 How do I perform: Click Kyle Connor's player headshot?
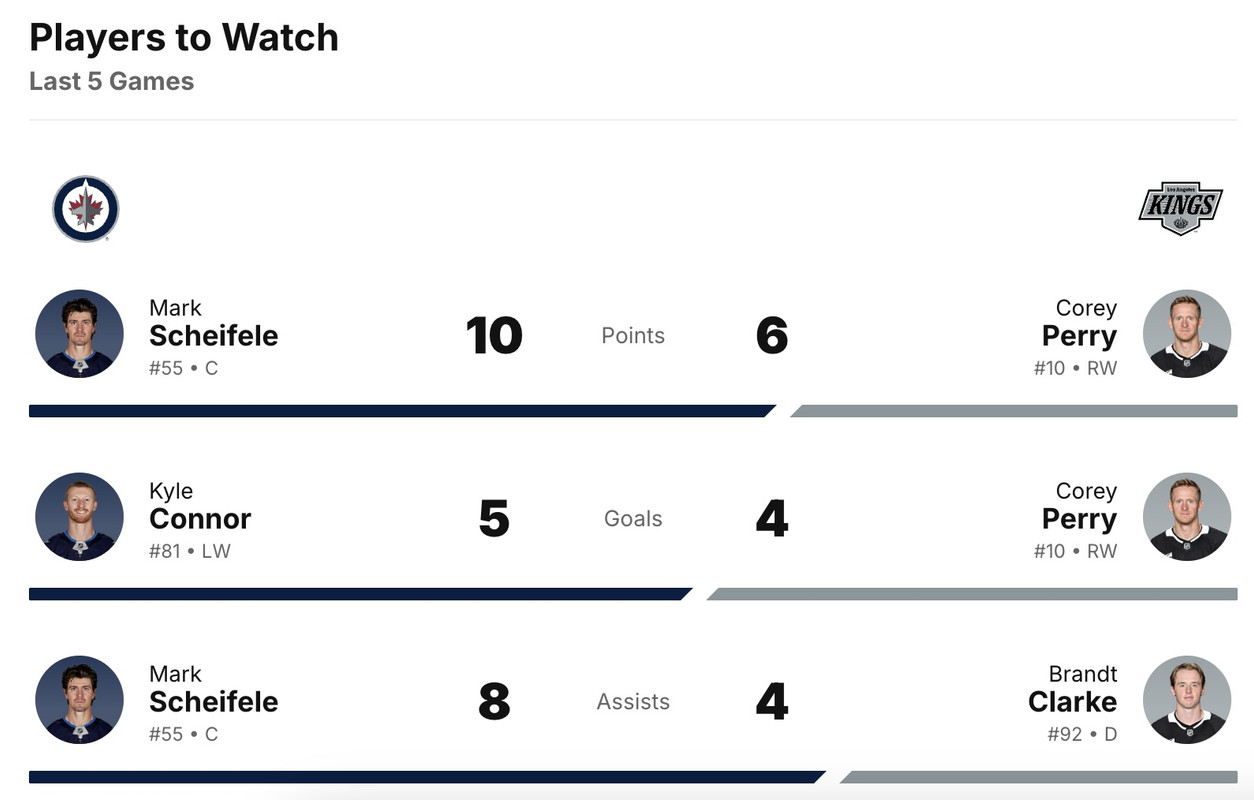[79, 517]
